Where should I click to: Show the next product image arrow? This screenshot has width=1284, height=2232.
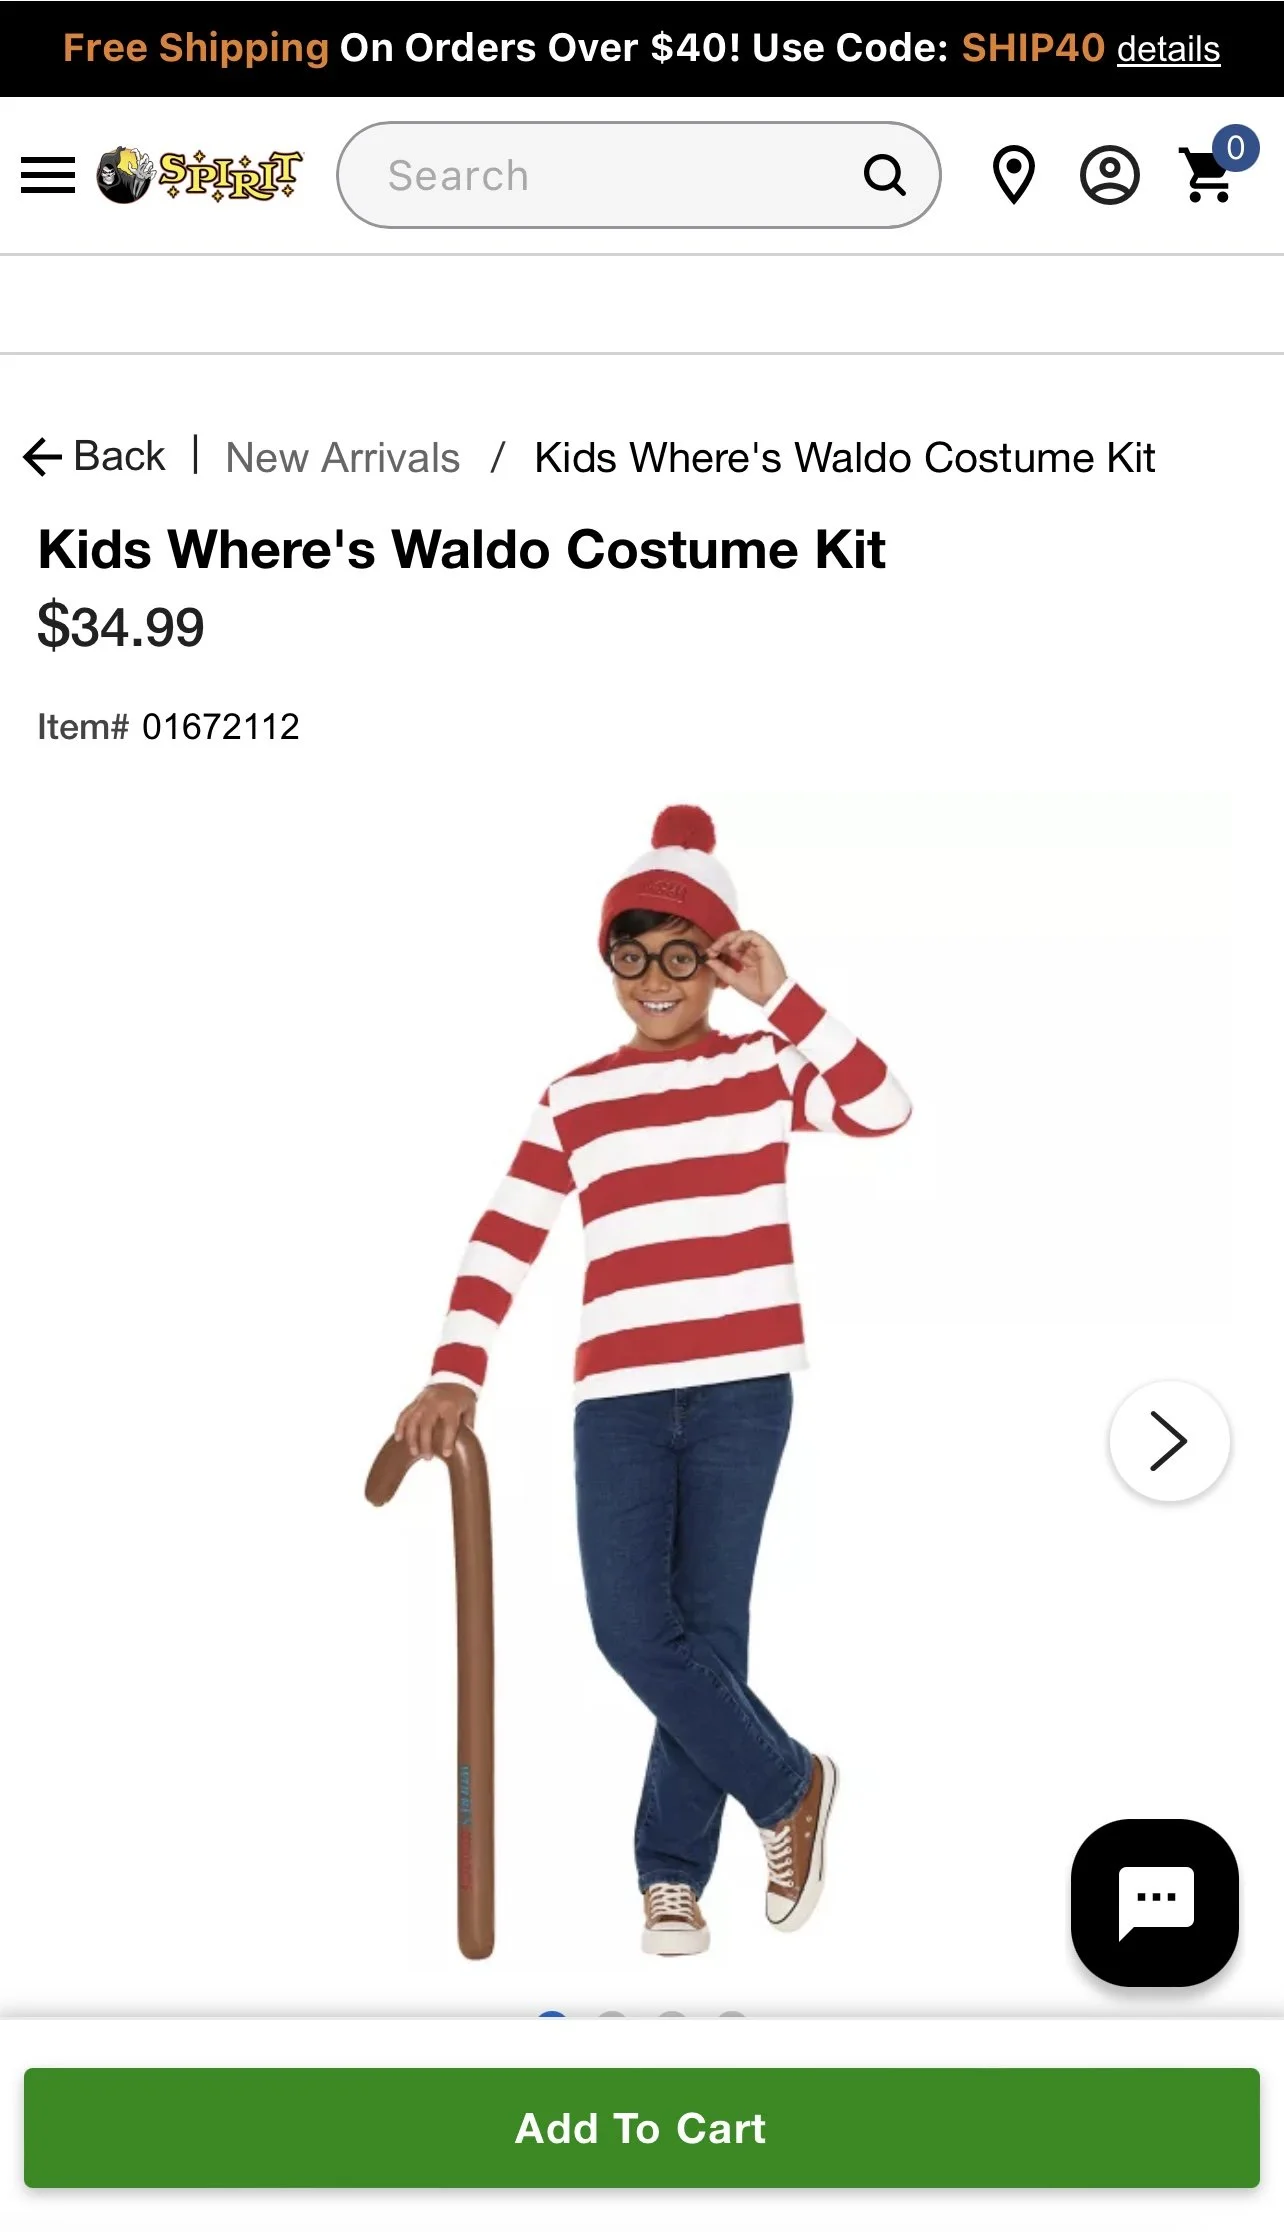pos(1169,1441)
